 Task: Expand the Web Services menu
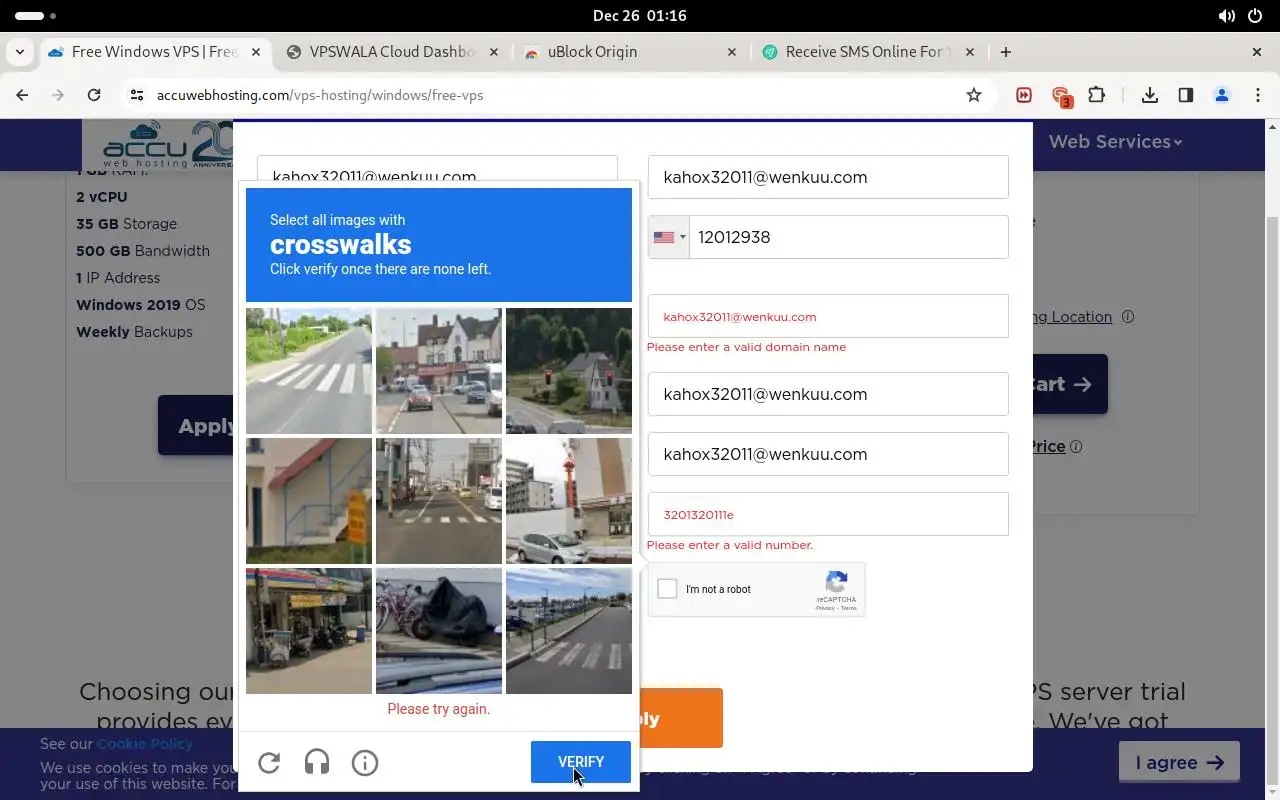(x=1115, y=141)
